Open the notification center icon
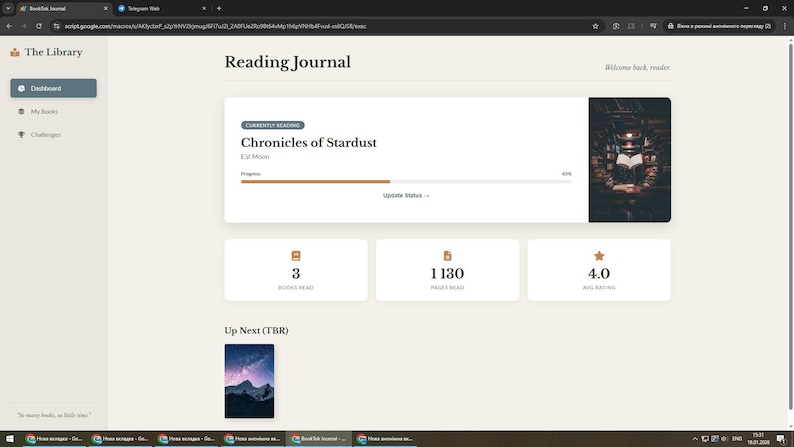 781,439
